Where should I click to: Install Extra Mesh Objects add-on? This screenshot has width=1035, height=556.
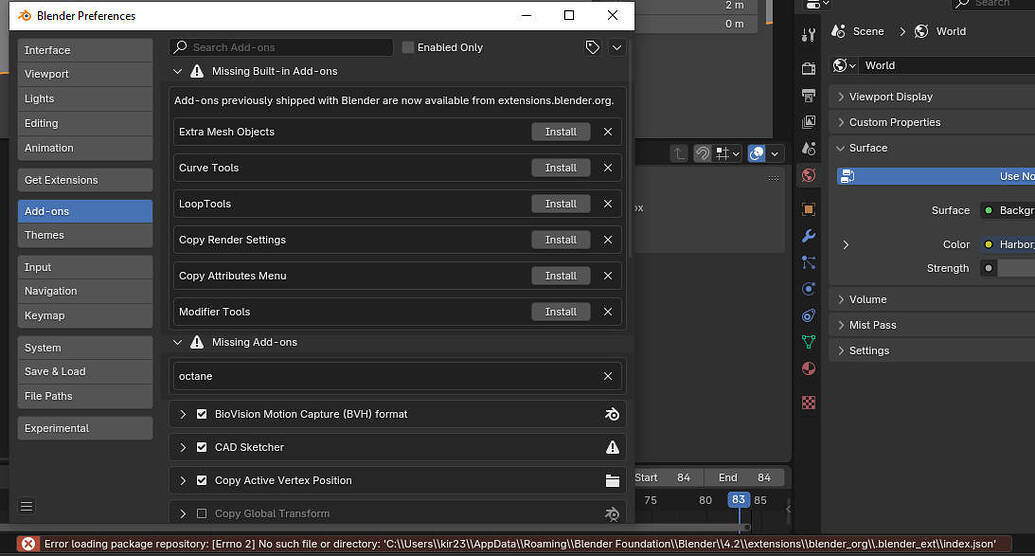(560, 132)
